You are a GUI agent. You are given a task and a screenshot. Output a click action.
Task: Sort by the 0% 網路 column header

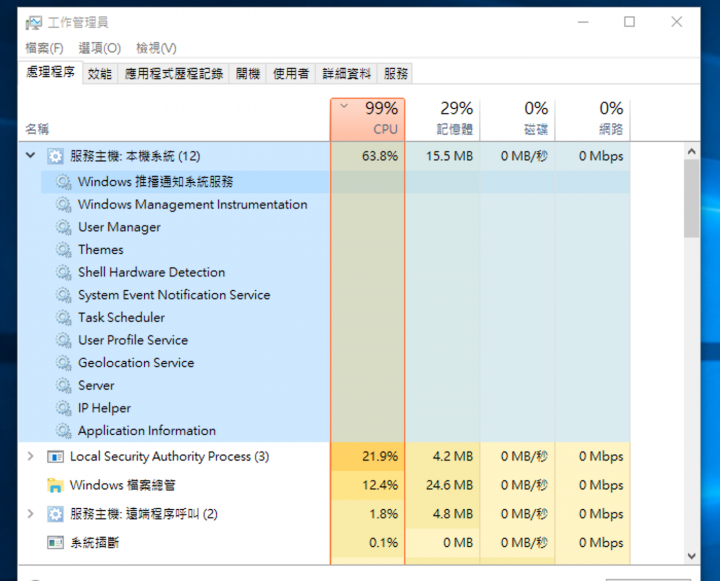pos(592,119)
